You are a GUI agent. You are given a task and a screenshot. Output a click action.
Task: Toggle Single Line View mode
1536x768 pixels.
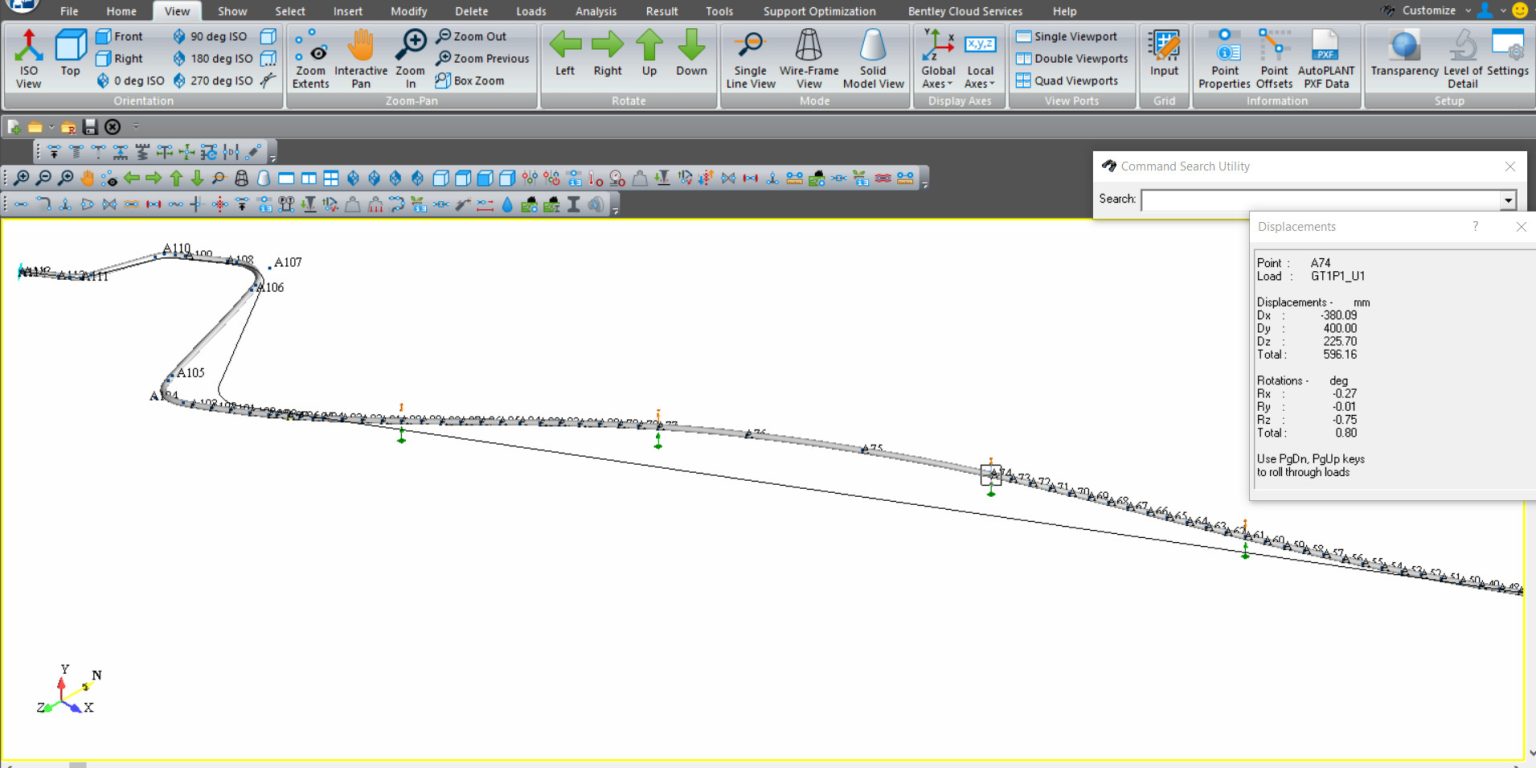point(750,58)
